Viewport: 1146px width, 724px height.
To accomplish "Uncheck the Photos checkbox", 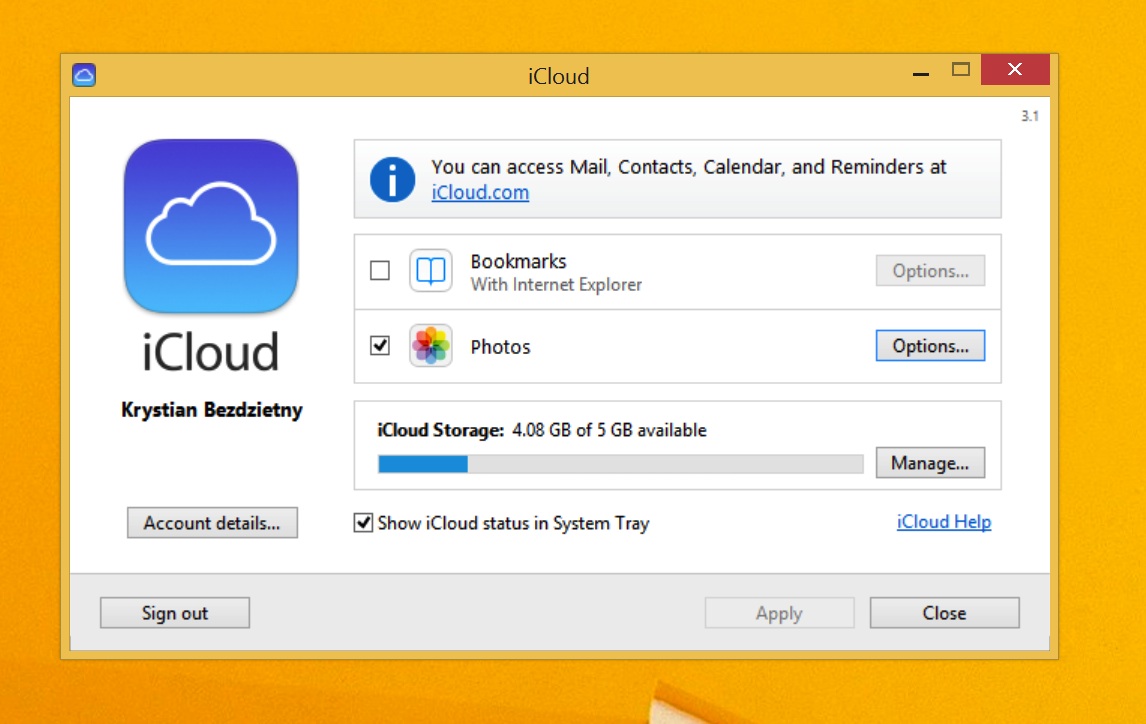I will (x=380, y=346).
